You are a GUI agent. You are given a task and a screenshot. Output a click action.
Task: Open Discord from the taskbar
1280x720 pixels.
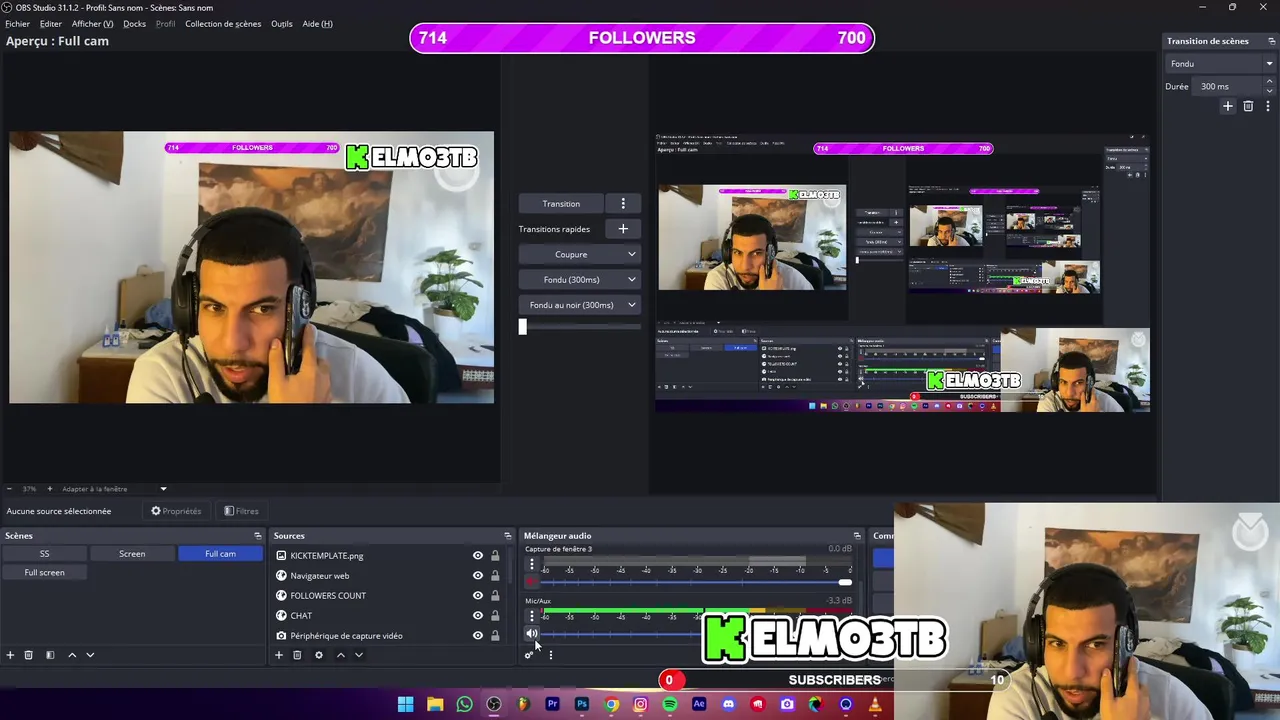click(729, 704)
